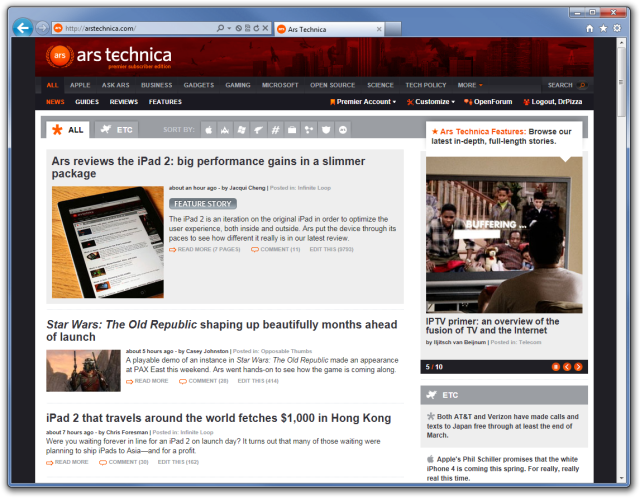Click the page scrollbar down arrow
Viewport: 640px width, 498px height.
tap(621, 478)
